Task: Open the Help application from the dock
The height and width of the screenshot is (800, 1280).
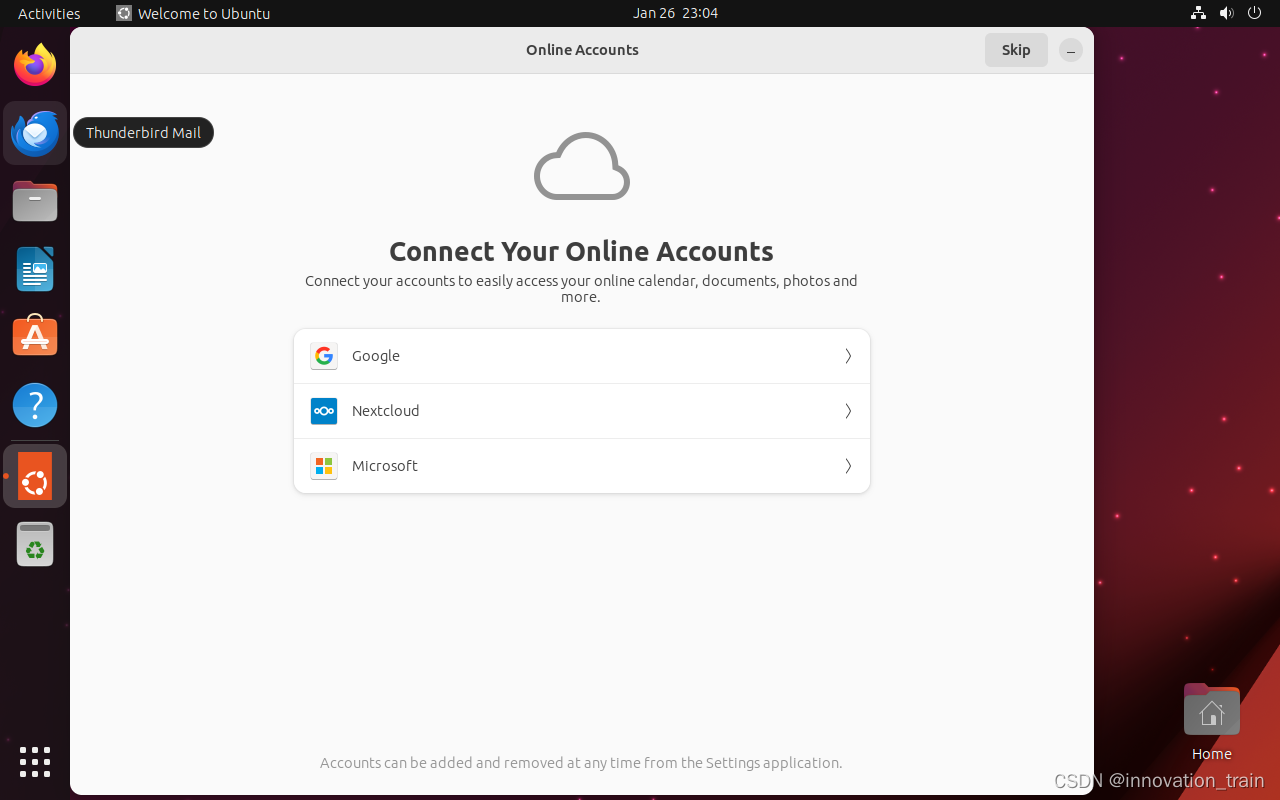Action: (35, 404)
